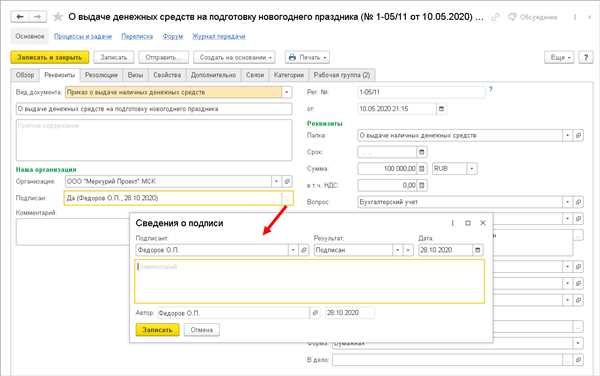Expand the Вопрос dropdown arrow
The height and width of the screenshot is (376, 600).
tap(568, 202)
